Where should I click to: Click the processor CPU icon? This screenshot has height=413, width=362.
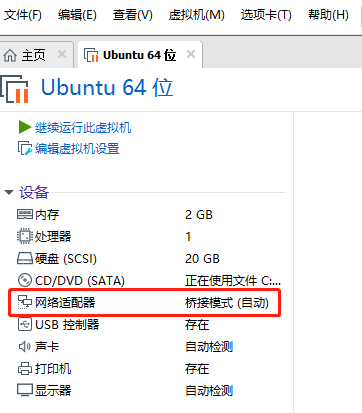click(x=25, y=236)
